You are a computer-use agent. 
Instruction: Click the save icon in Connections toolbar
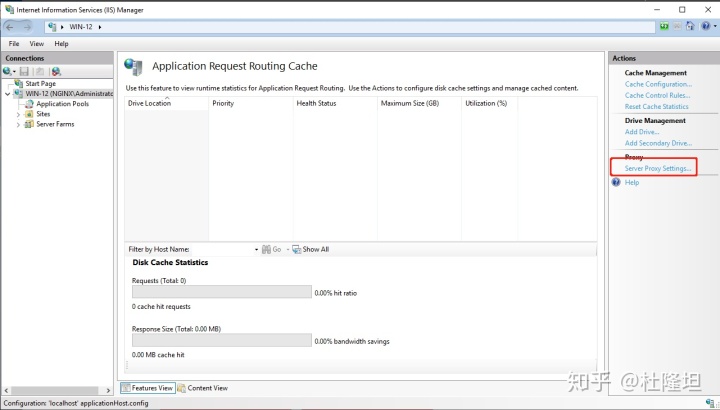pyautogui.click(x=24, y=71)
